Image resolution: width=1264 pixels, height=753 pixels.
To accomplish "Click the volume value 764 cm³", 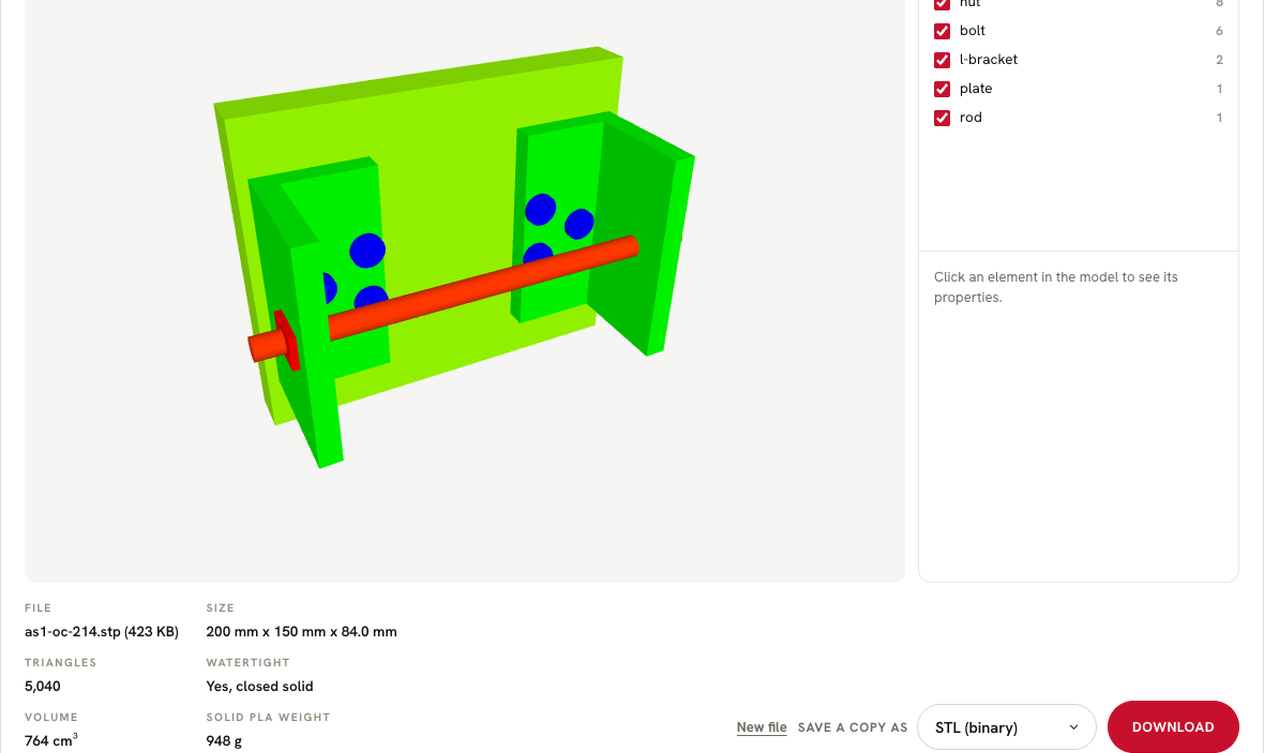I will [x=51, y=741].
